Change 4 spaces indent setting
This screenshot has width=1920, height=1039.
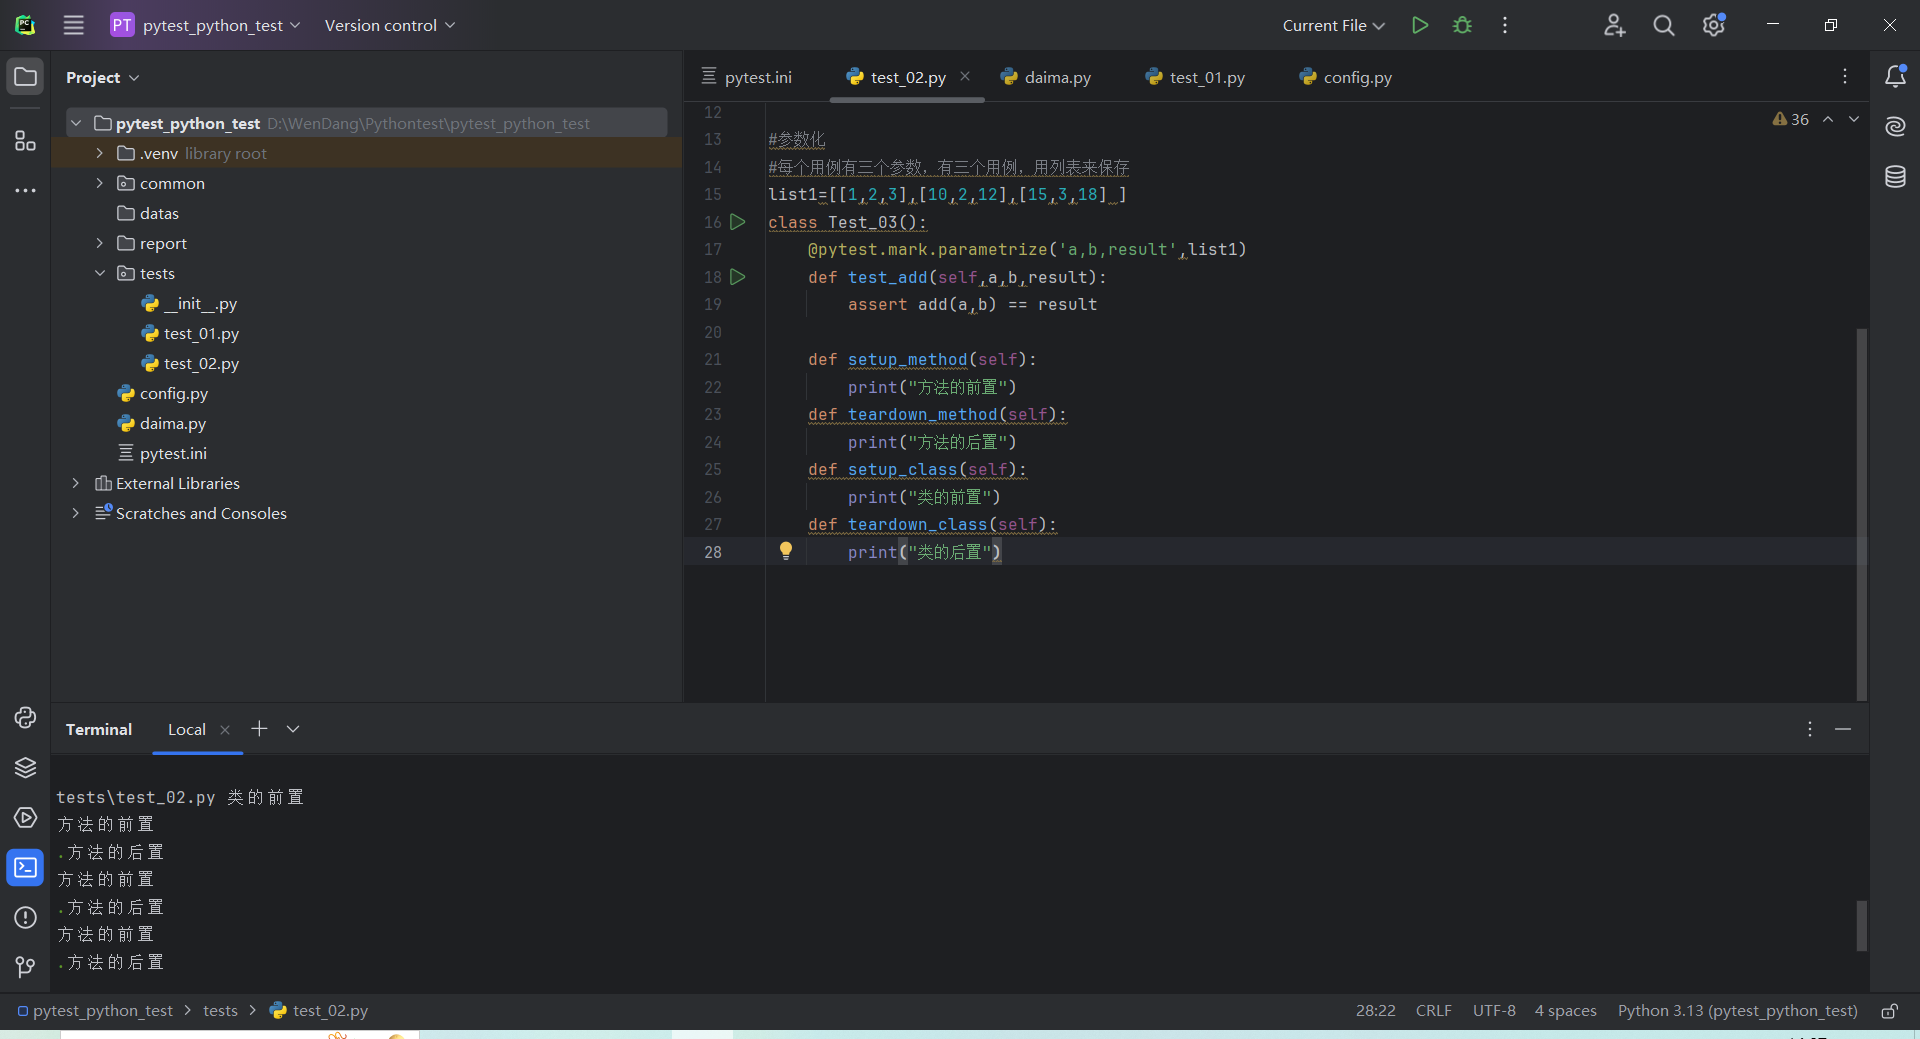1566,1011
